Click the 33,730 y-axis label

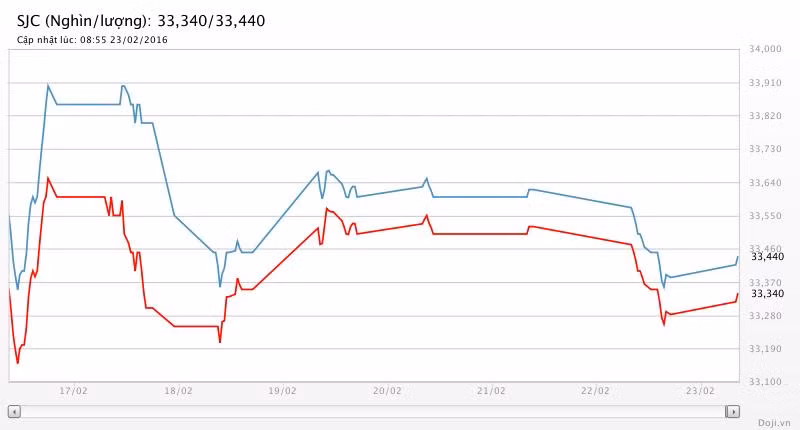766,149
